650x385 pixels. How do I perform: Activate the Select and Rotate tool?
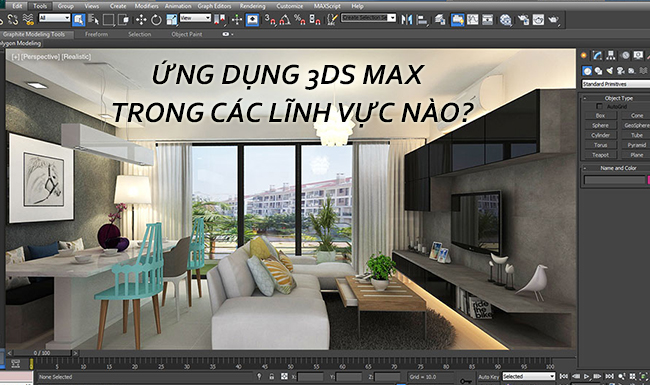(156, 19)
